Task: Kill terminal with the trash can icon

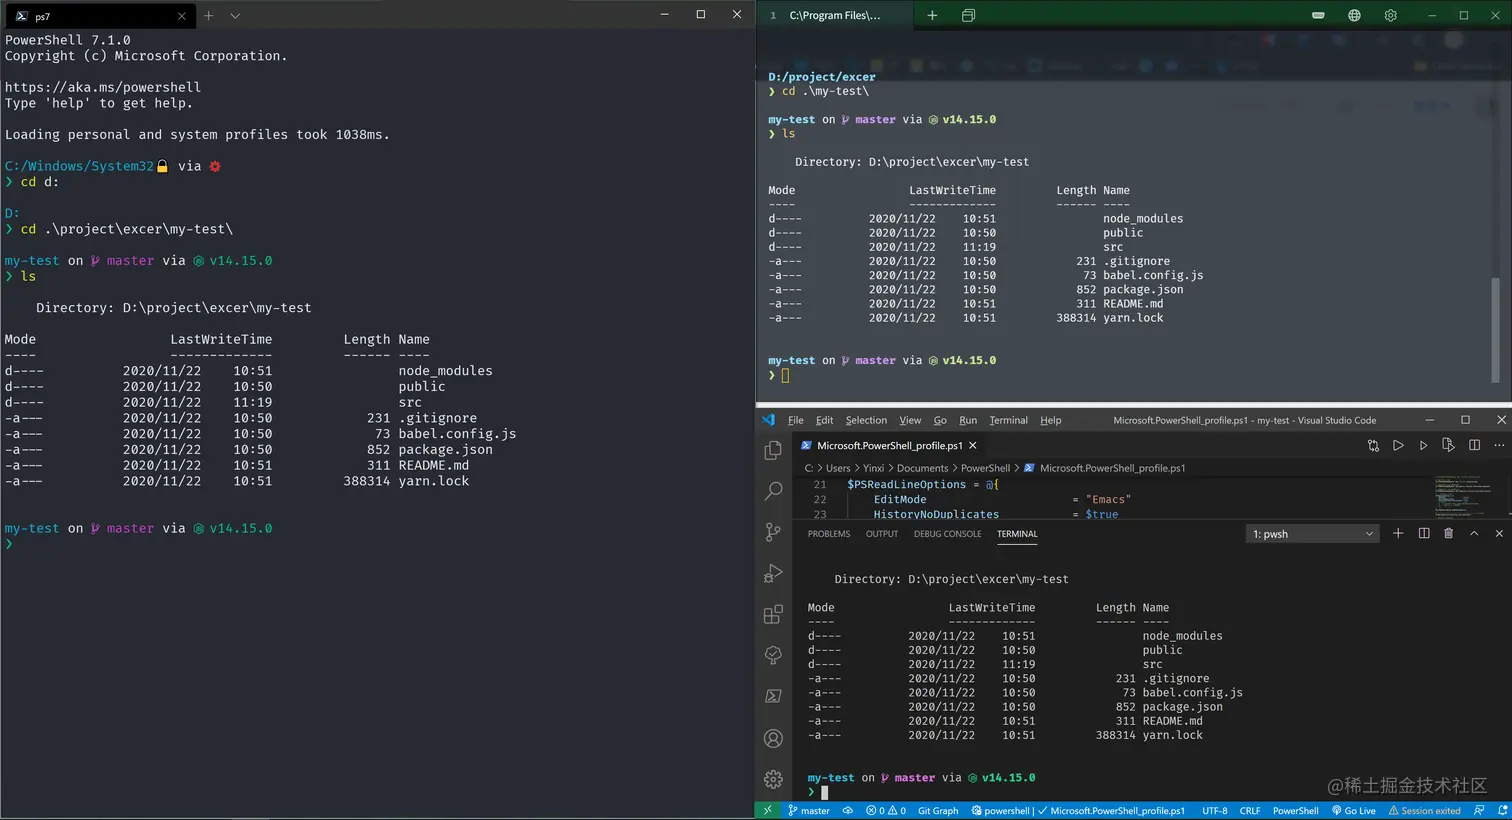Action: click(1448, 534)
